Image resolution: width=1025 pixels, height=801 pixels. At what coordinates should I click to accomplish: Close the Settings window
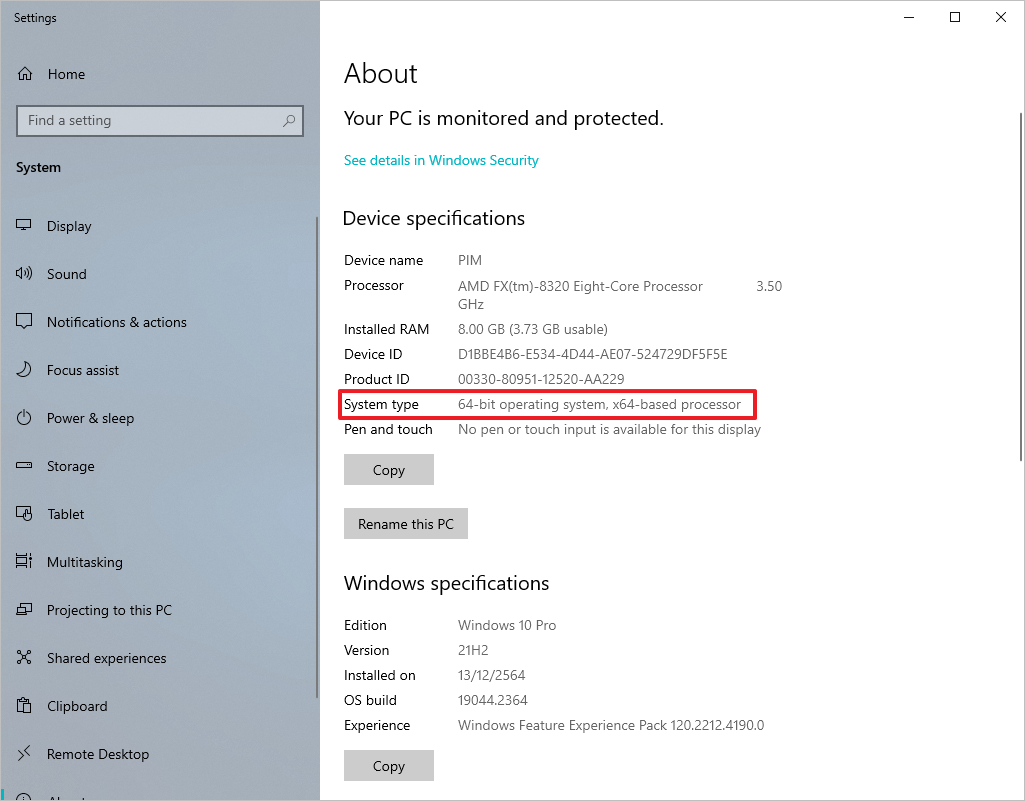pyautogui.click(x=1000, y=17)
